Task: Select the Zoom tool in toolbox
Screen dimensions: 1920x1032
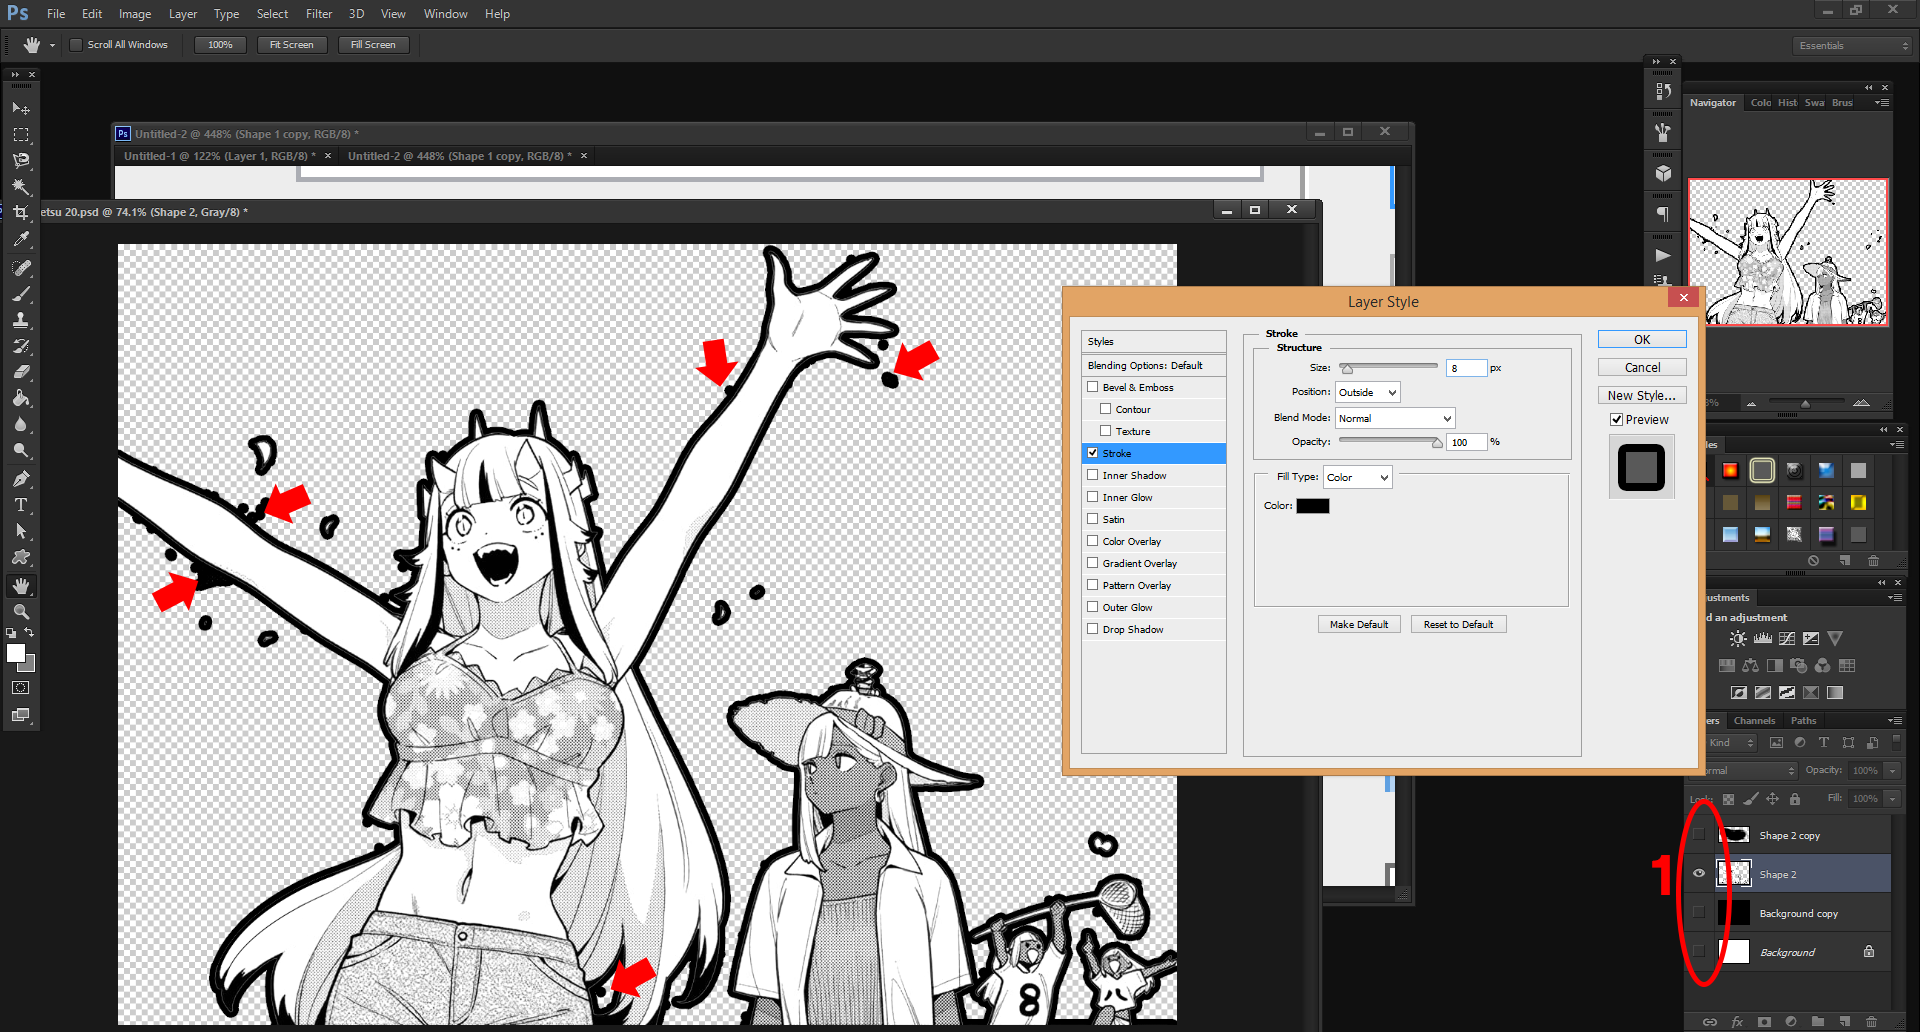Action: (21, 611)
